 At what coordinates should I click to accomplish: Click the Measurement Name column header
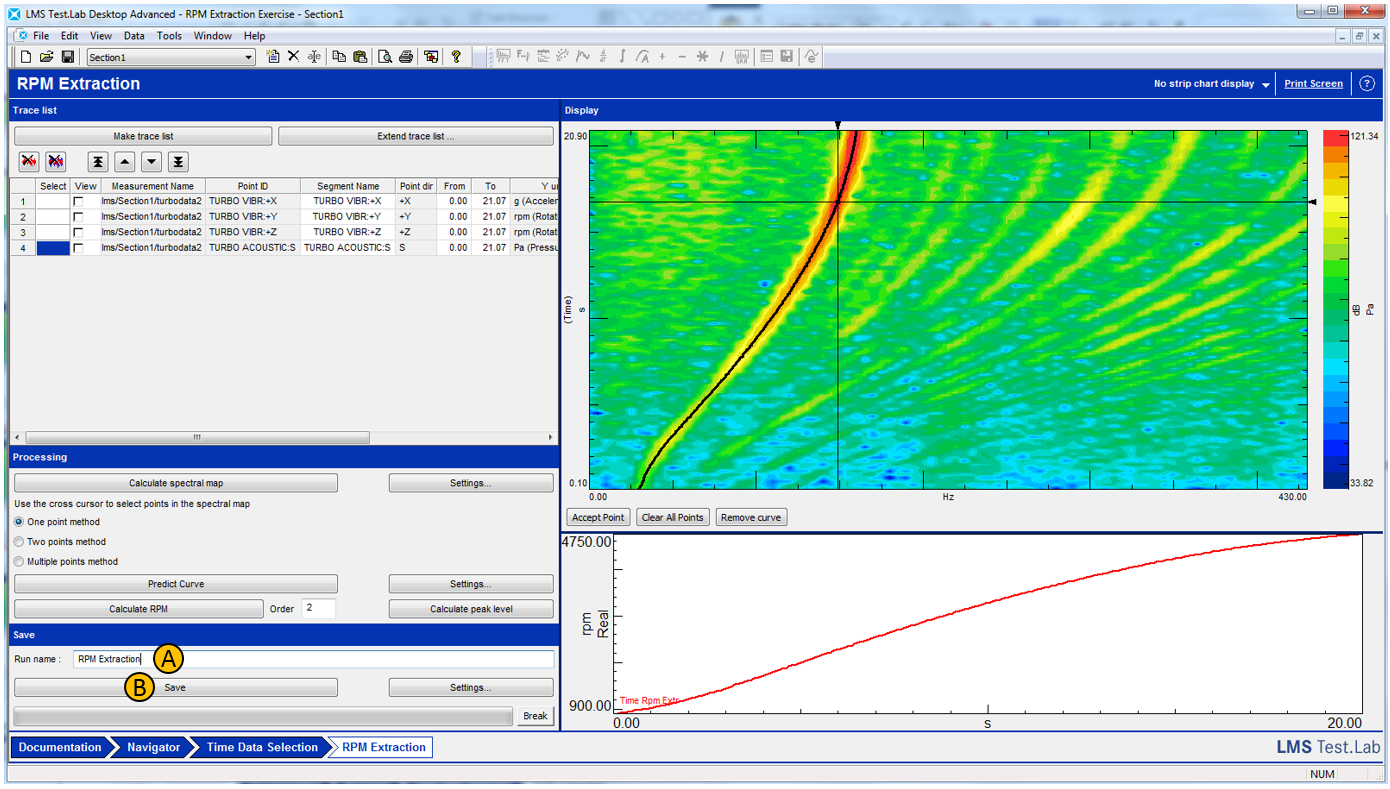153,186
